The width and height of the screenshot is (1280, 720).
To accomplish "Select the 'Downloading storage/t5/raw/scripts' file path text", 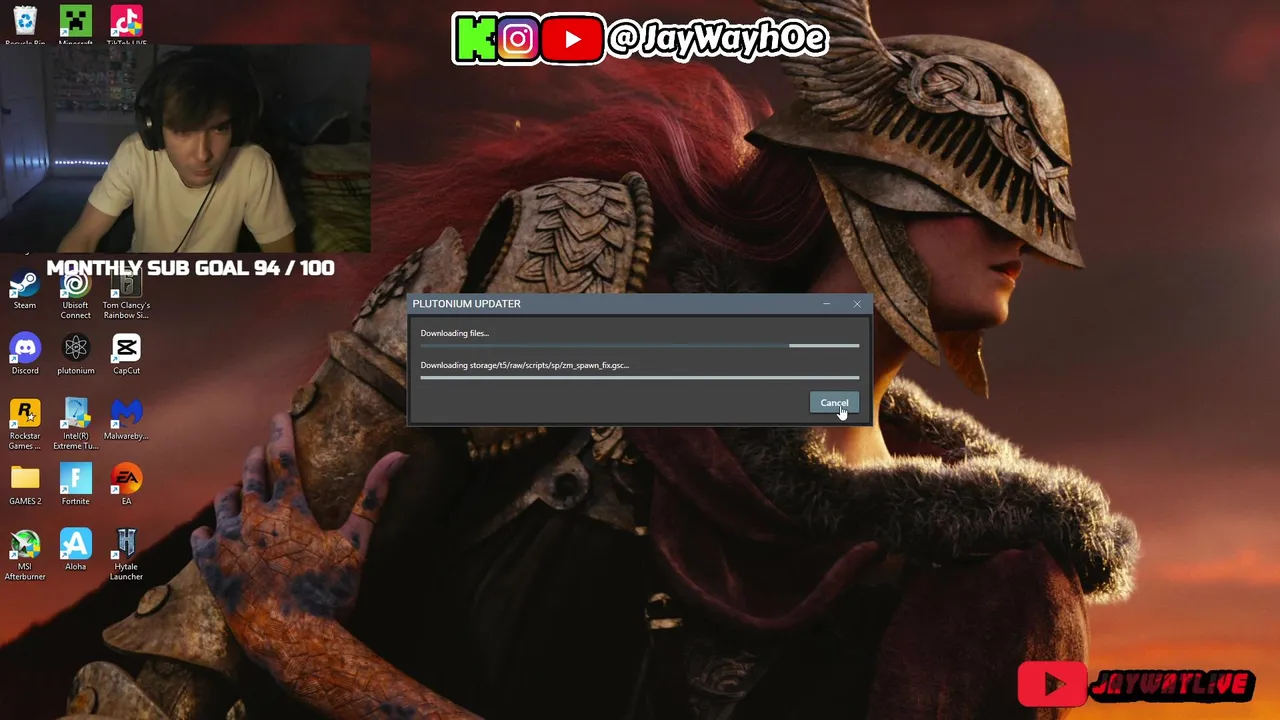I will 525,365.
